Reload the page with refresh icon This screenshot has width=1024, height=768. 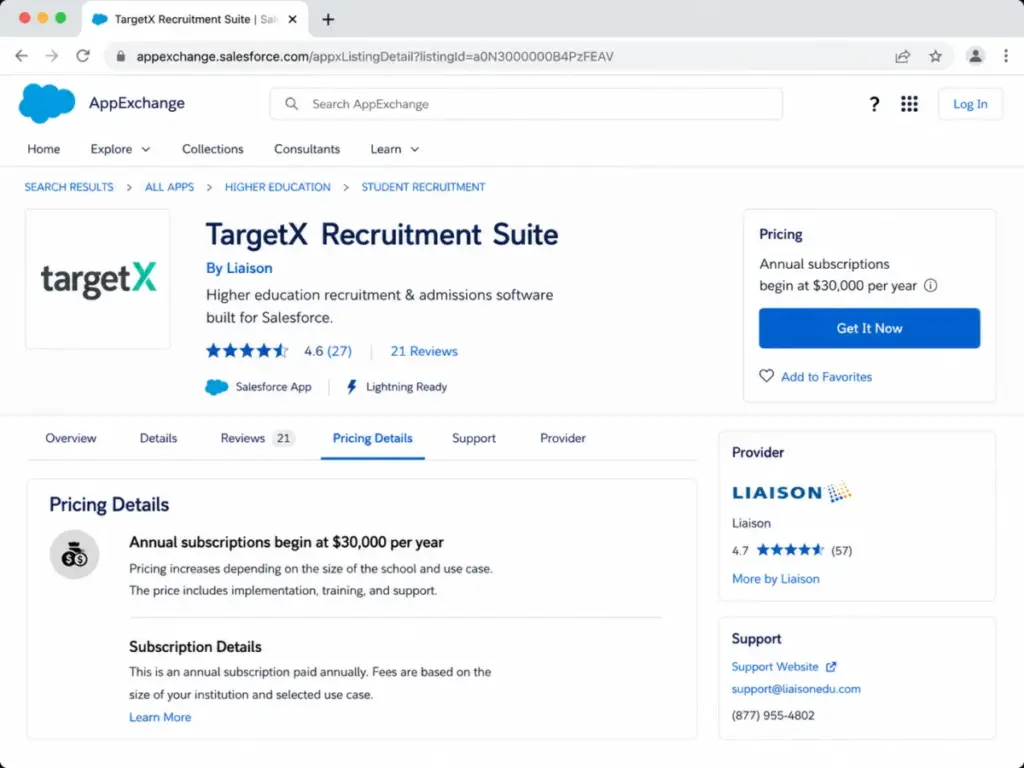[83, 56]
